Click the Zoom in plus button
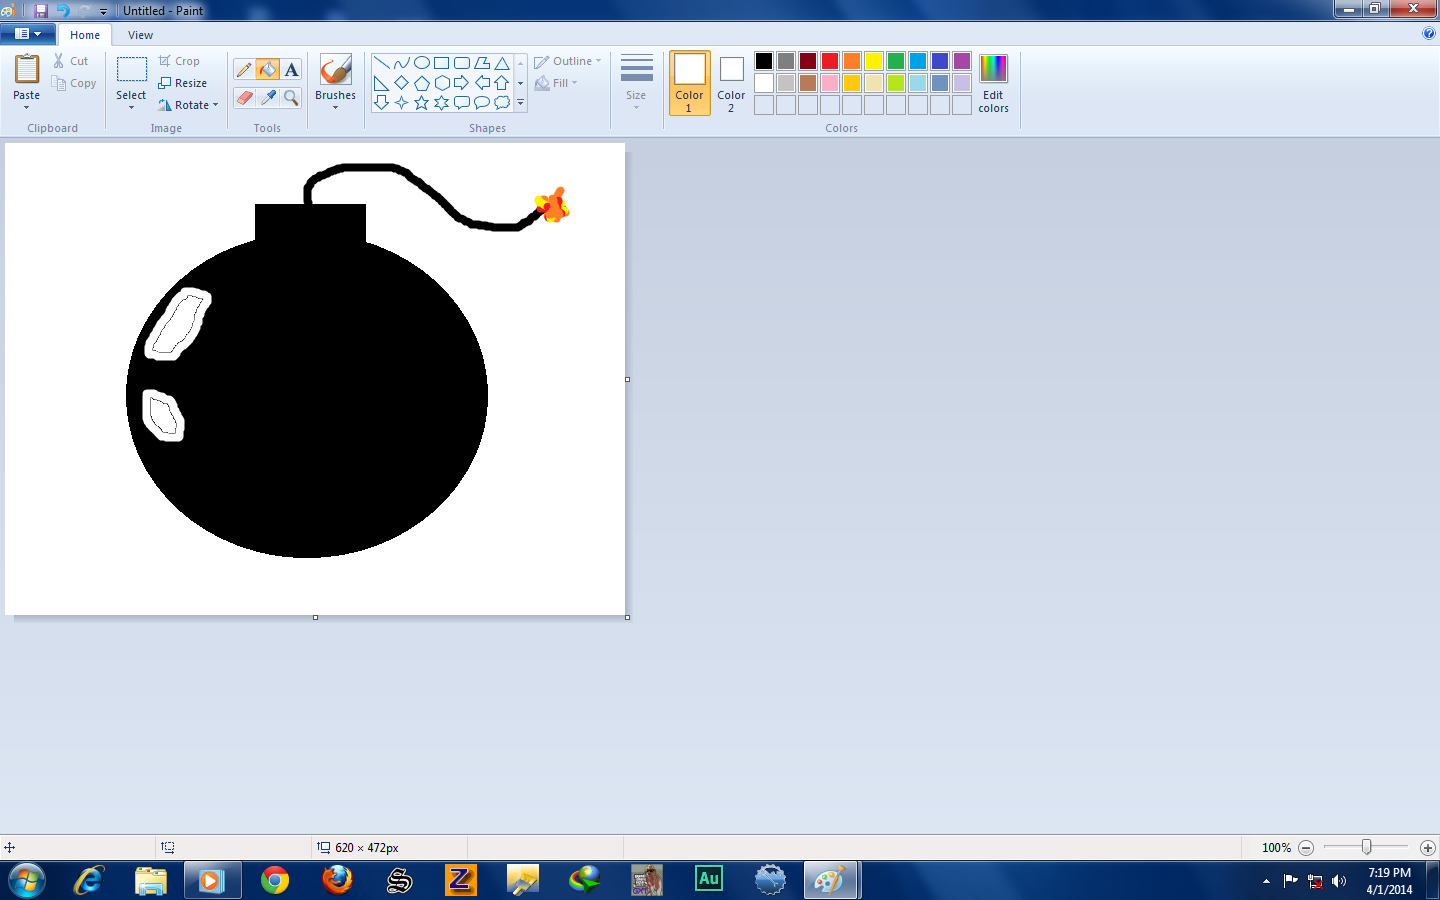The width and height of the screenshot is (1440, 900). click(x=1427, y=847)
